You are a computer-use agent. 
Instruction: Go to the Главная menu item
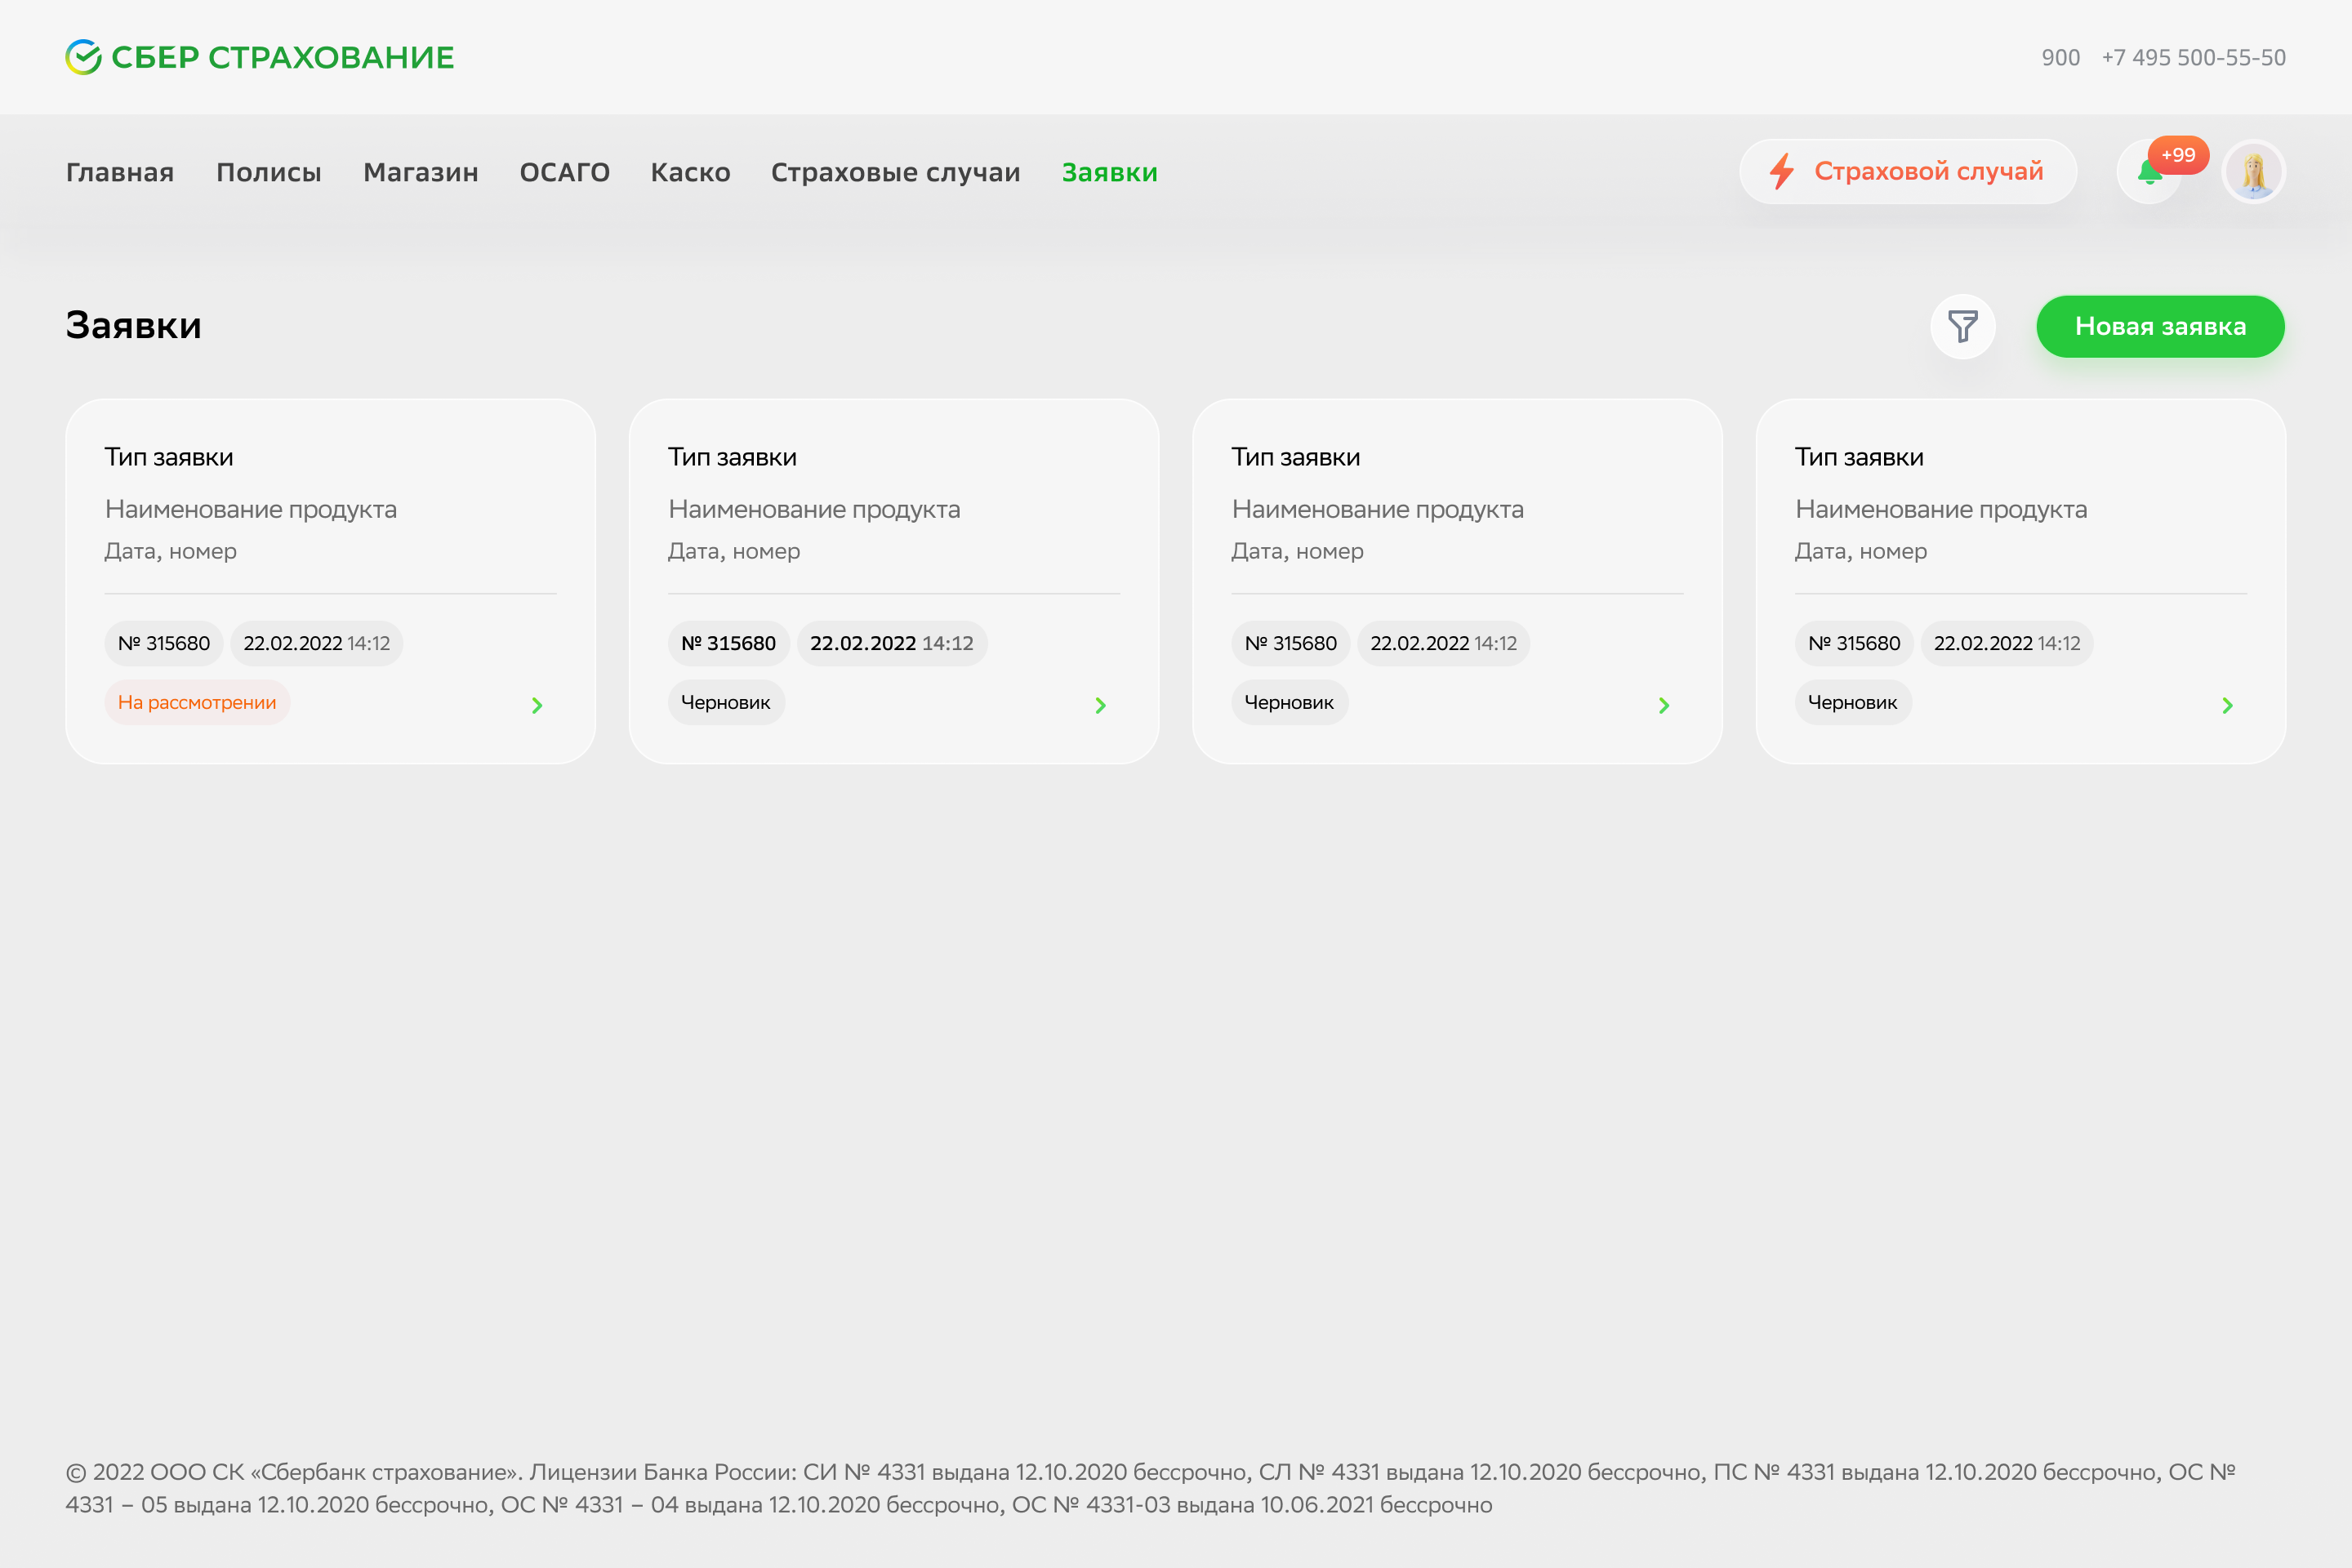tap(120, 172)
